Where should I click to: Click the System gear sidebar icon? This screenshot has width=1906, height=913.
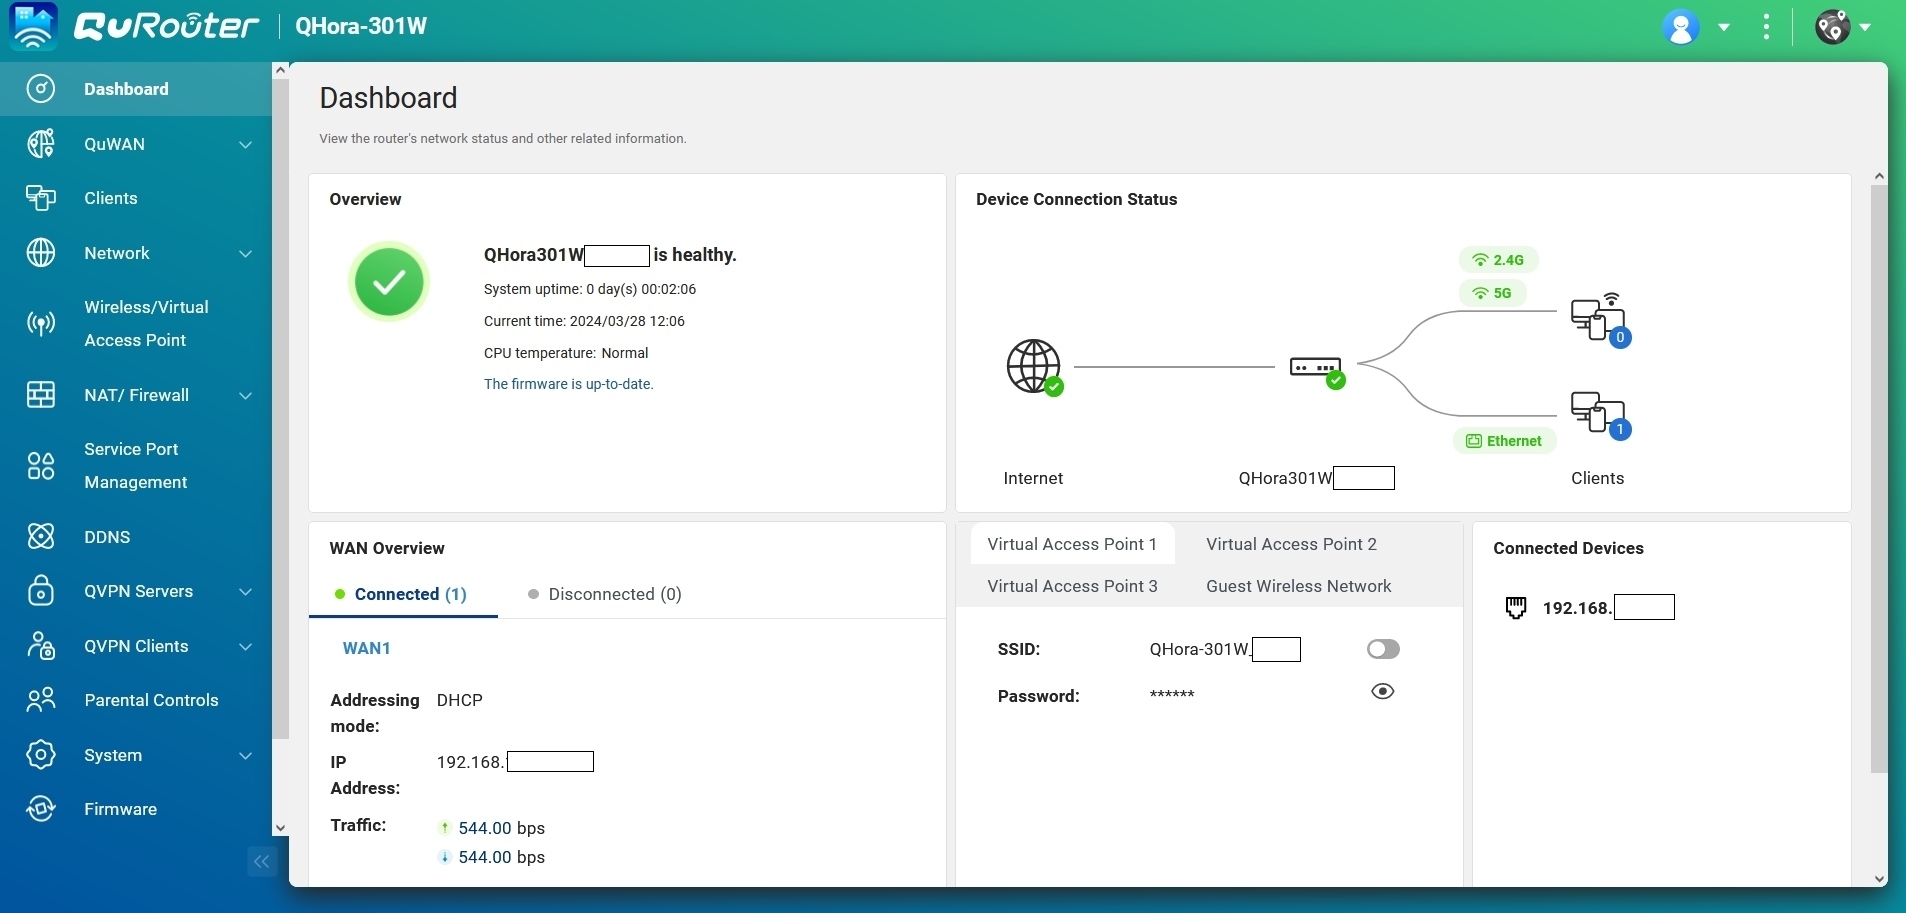[x=41, y=755]
